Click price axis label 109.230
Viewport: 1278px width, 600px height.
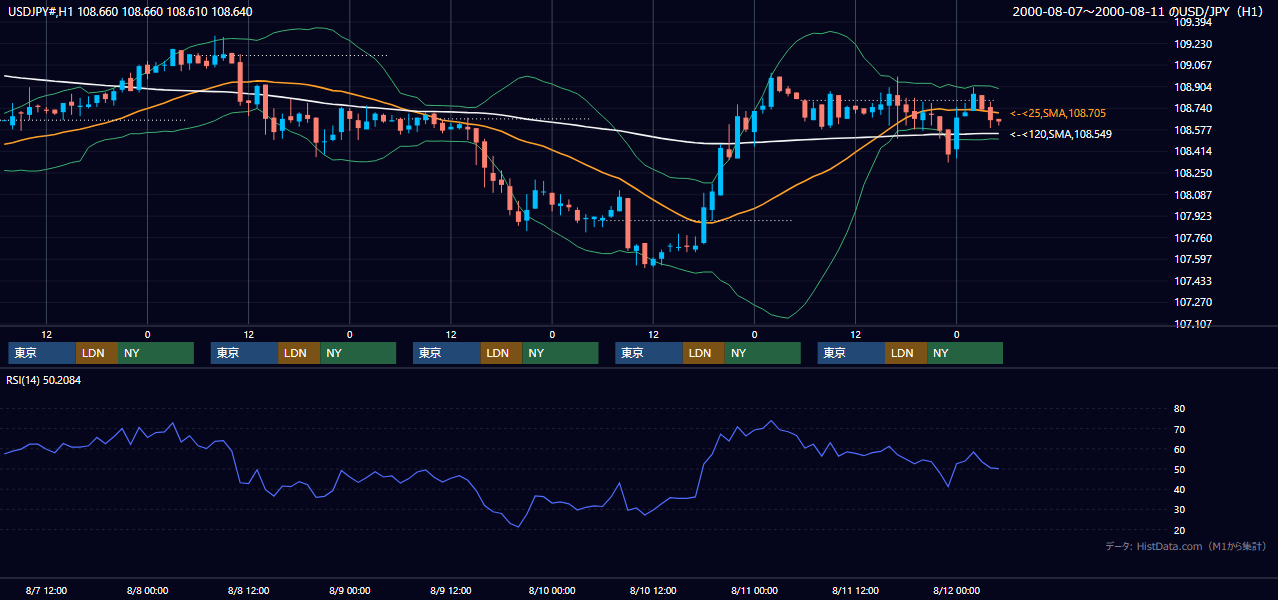click(x=1192, y=44)
